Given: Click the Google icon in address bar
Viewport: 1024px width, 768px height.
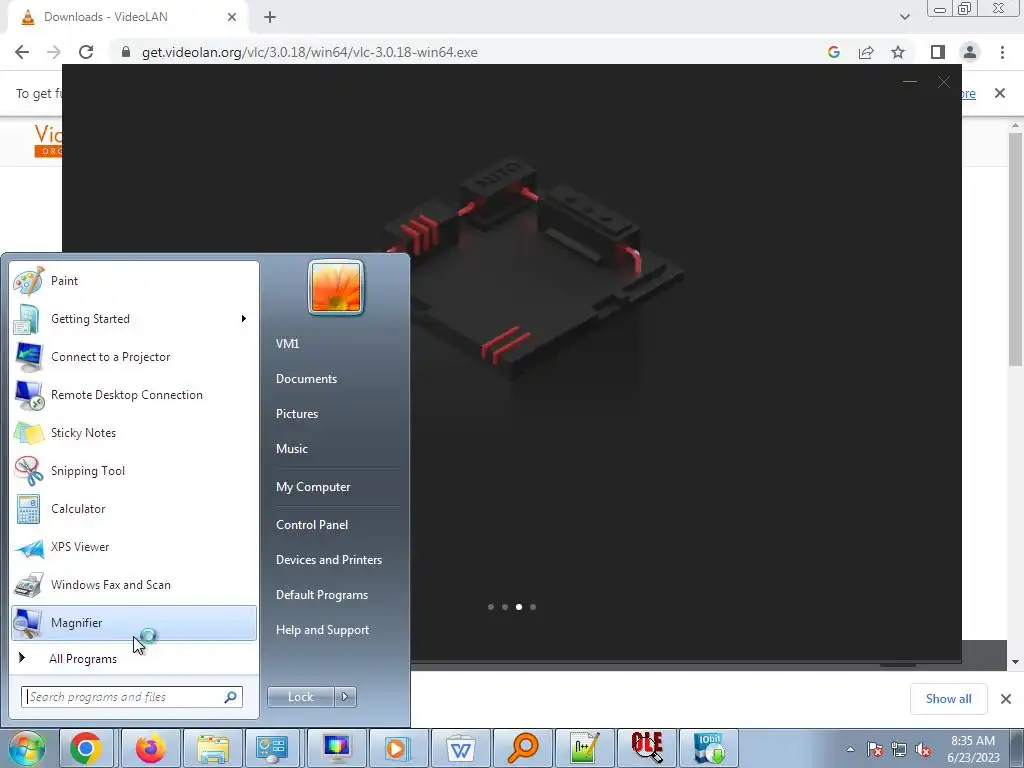Looking at the screenshot, I should [834, 52].
